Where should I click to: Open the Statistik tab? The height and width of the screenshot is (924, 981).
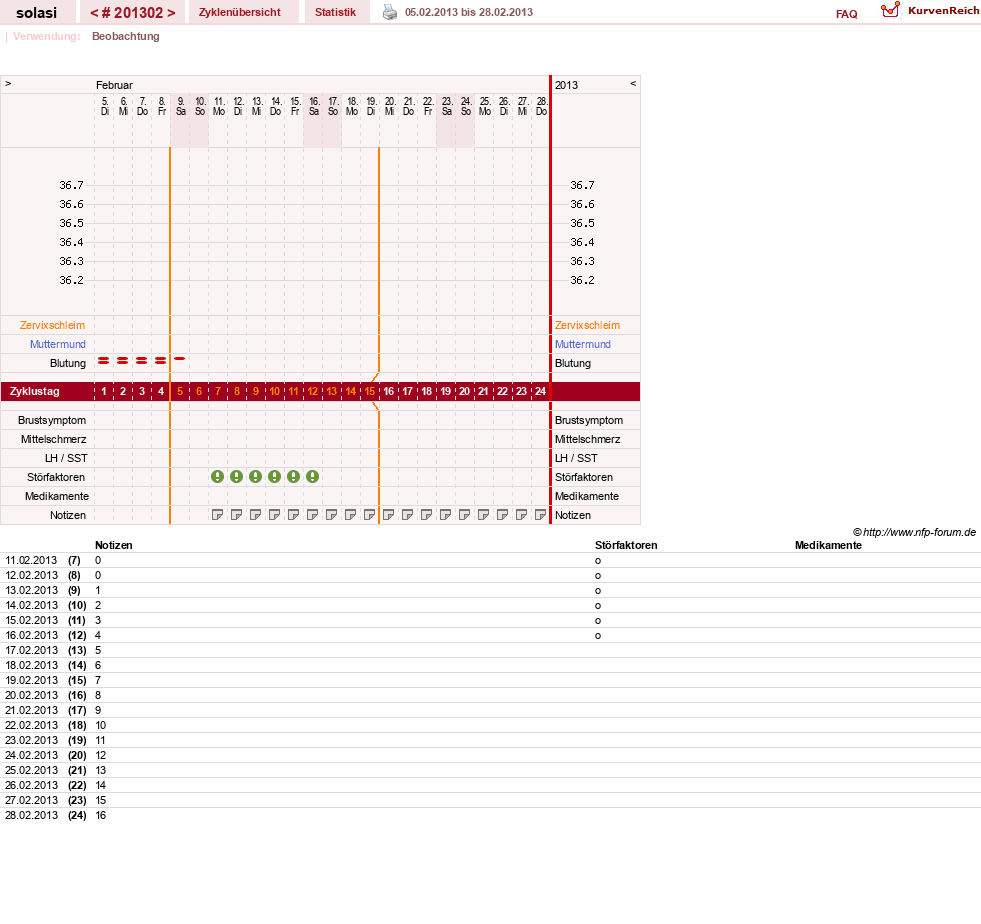click(x=335, y=12)
